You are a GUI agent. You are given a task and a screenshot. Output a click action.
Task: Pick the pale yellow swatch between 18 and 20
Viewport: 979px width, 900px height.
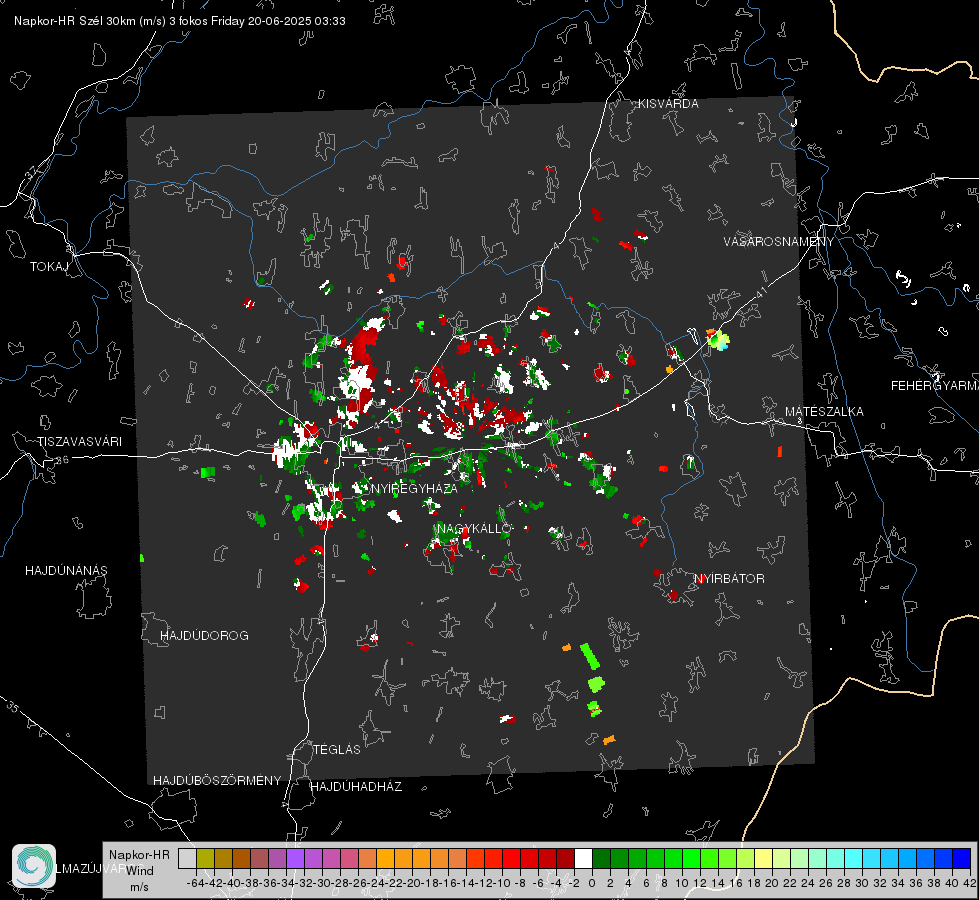(x=764, y=858)
